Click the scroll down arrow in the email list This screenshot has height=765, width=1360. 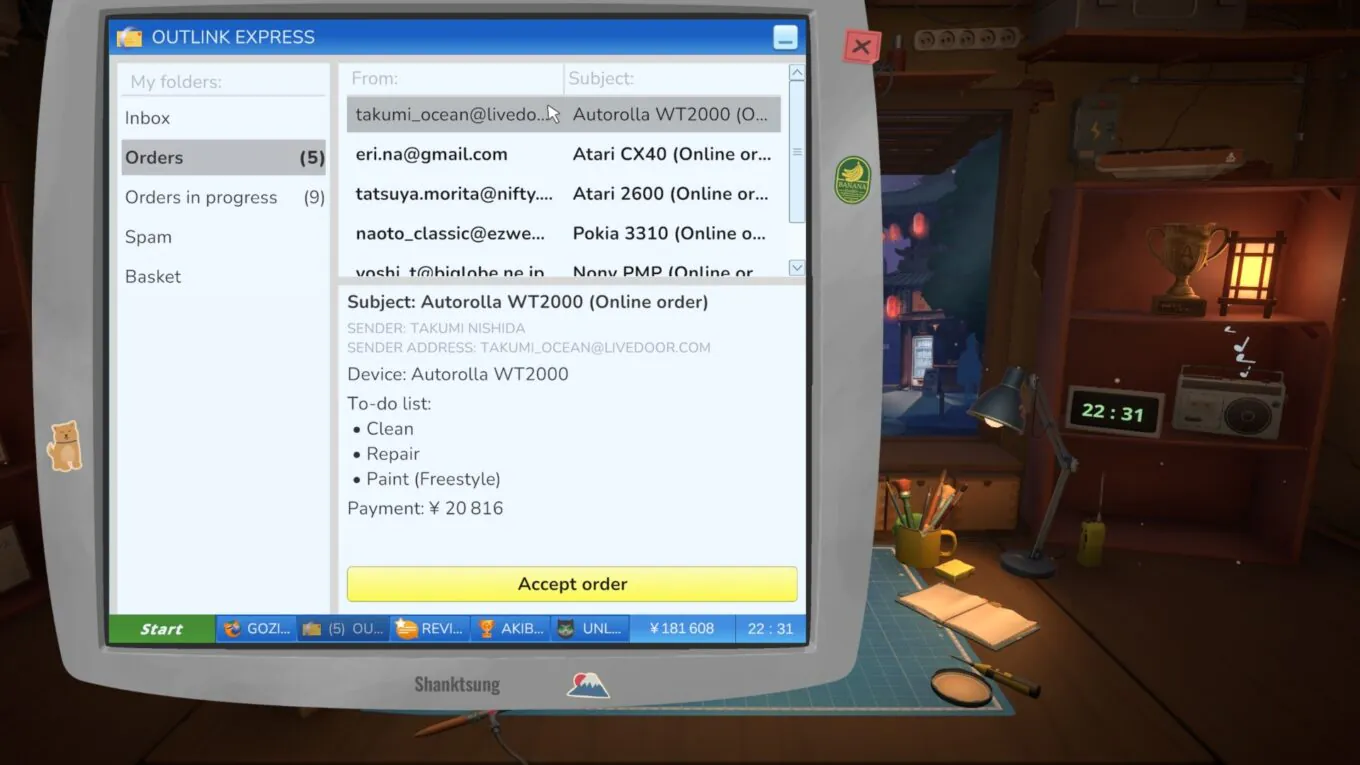pos(797,267)
